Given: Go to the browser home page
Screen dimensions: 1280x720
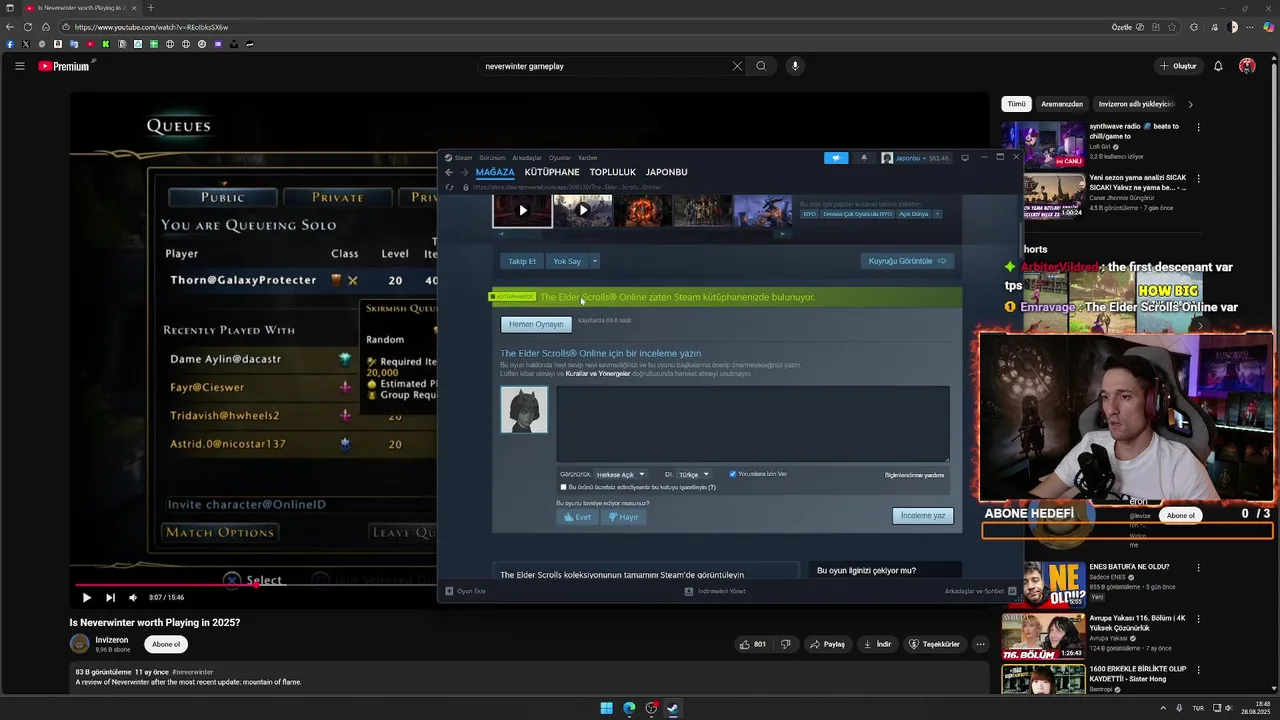Looking at the screenshot, I should 46,27.
